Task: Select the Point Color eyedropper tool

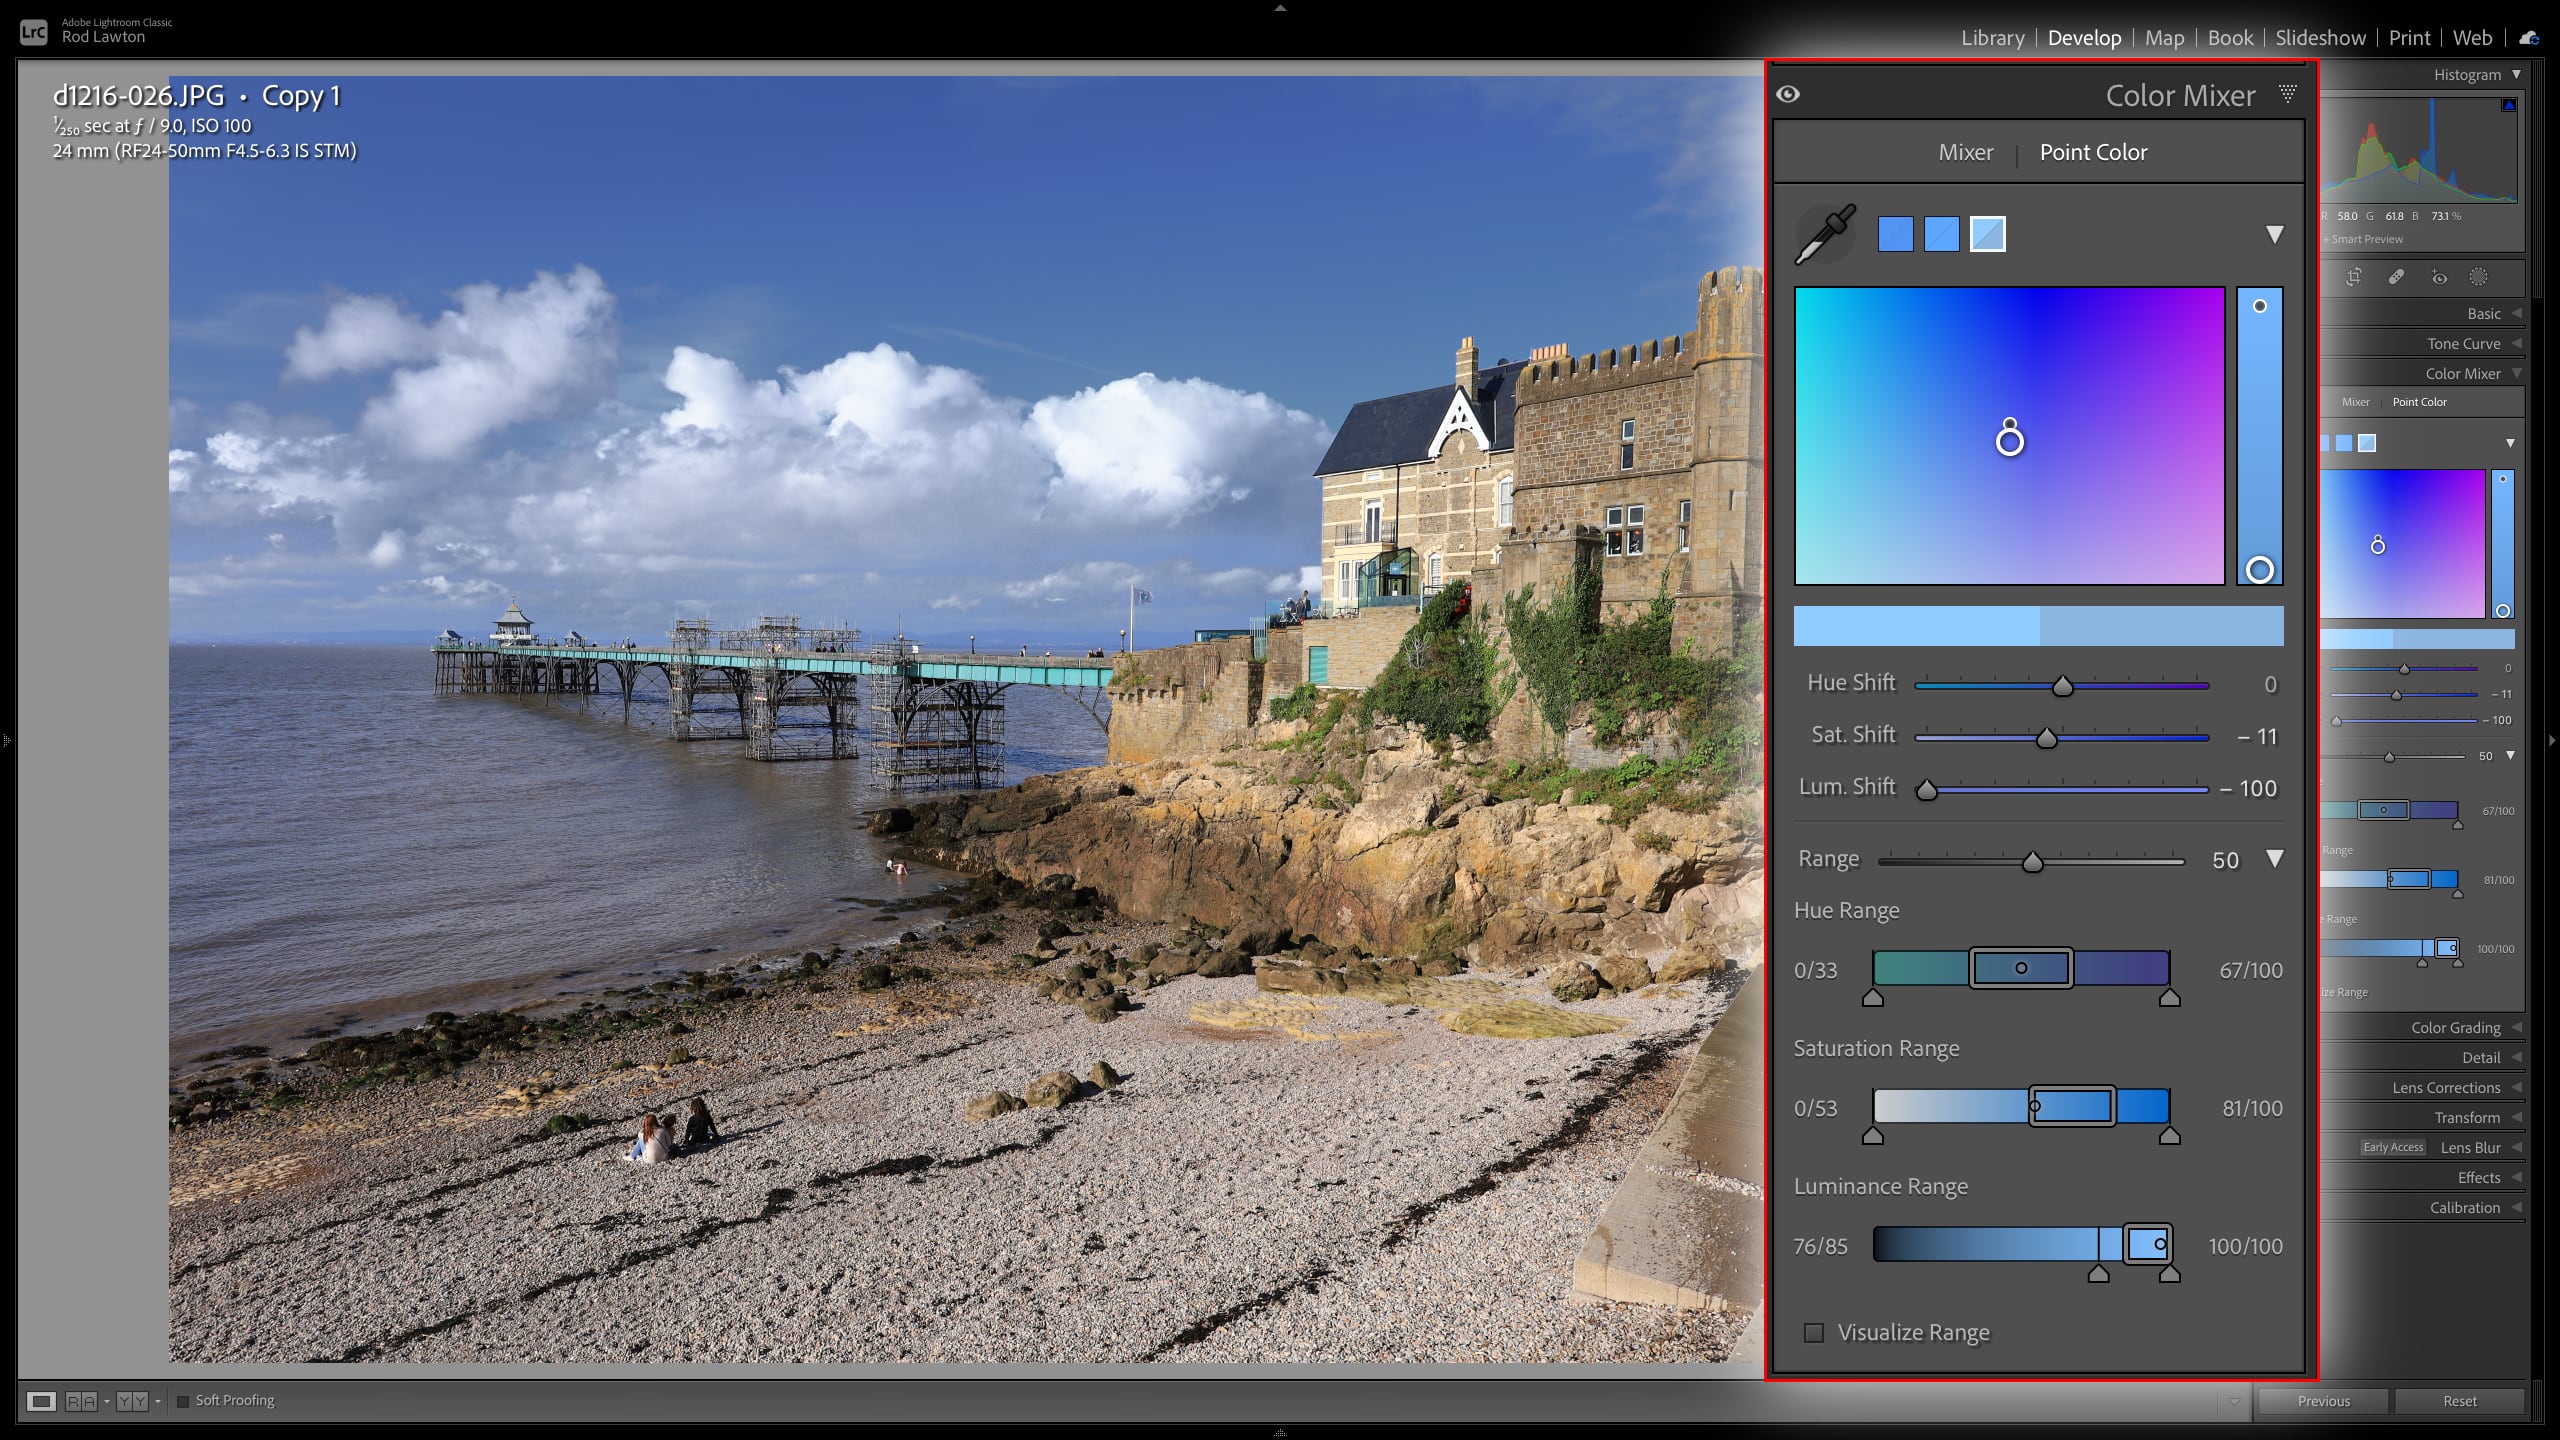Action: tap(1825, 235)
